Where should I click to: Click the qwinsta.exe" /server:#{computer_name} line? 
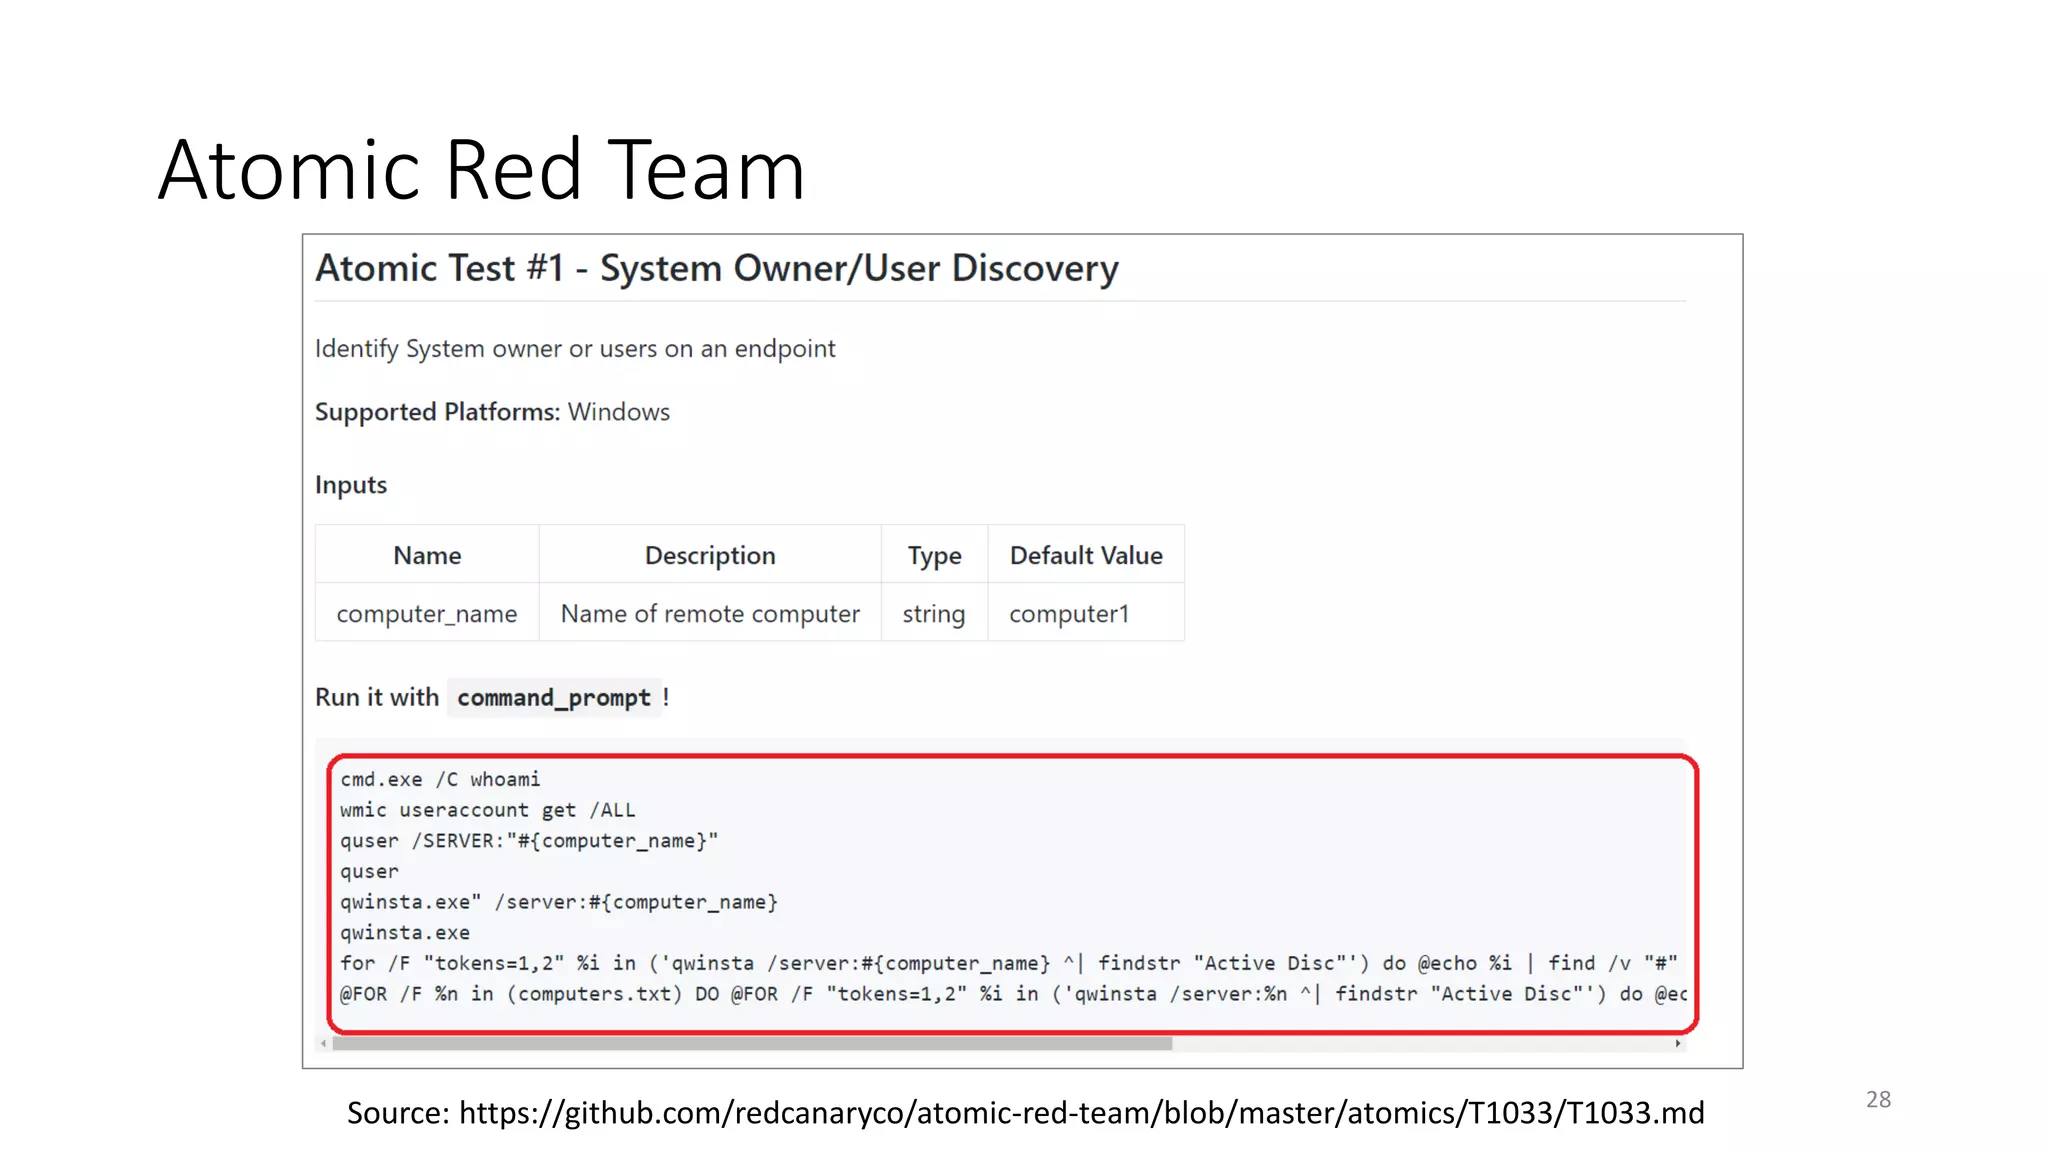click(559, 902)
